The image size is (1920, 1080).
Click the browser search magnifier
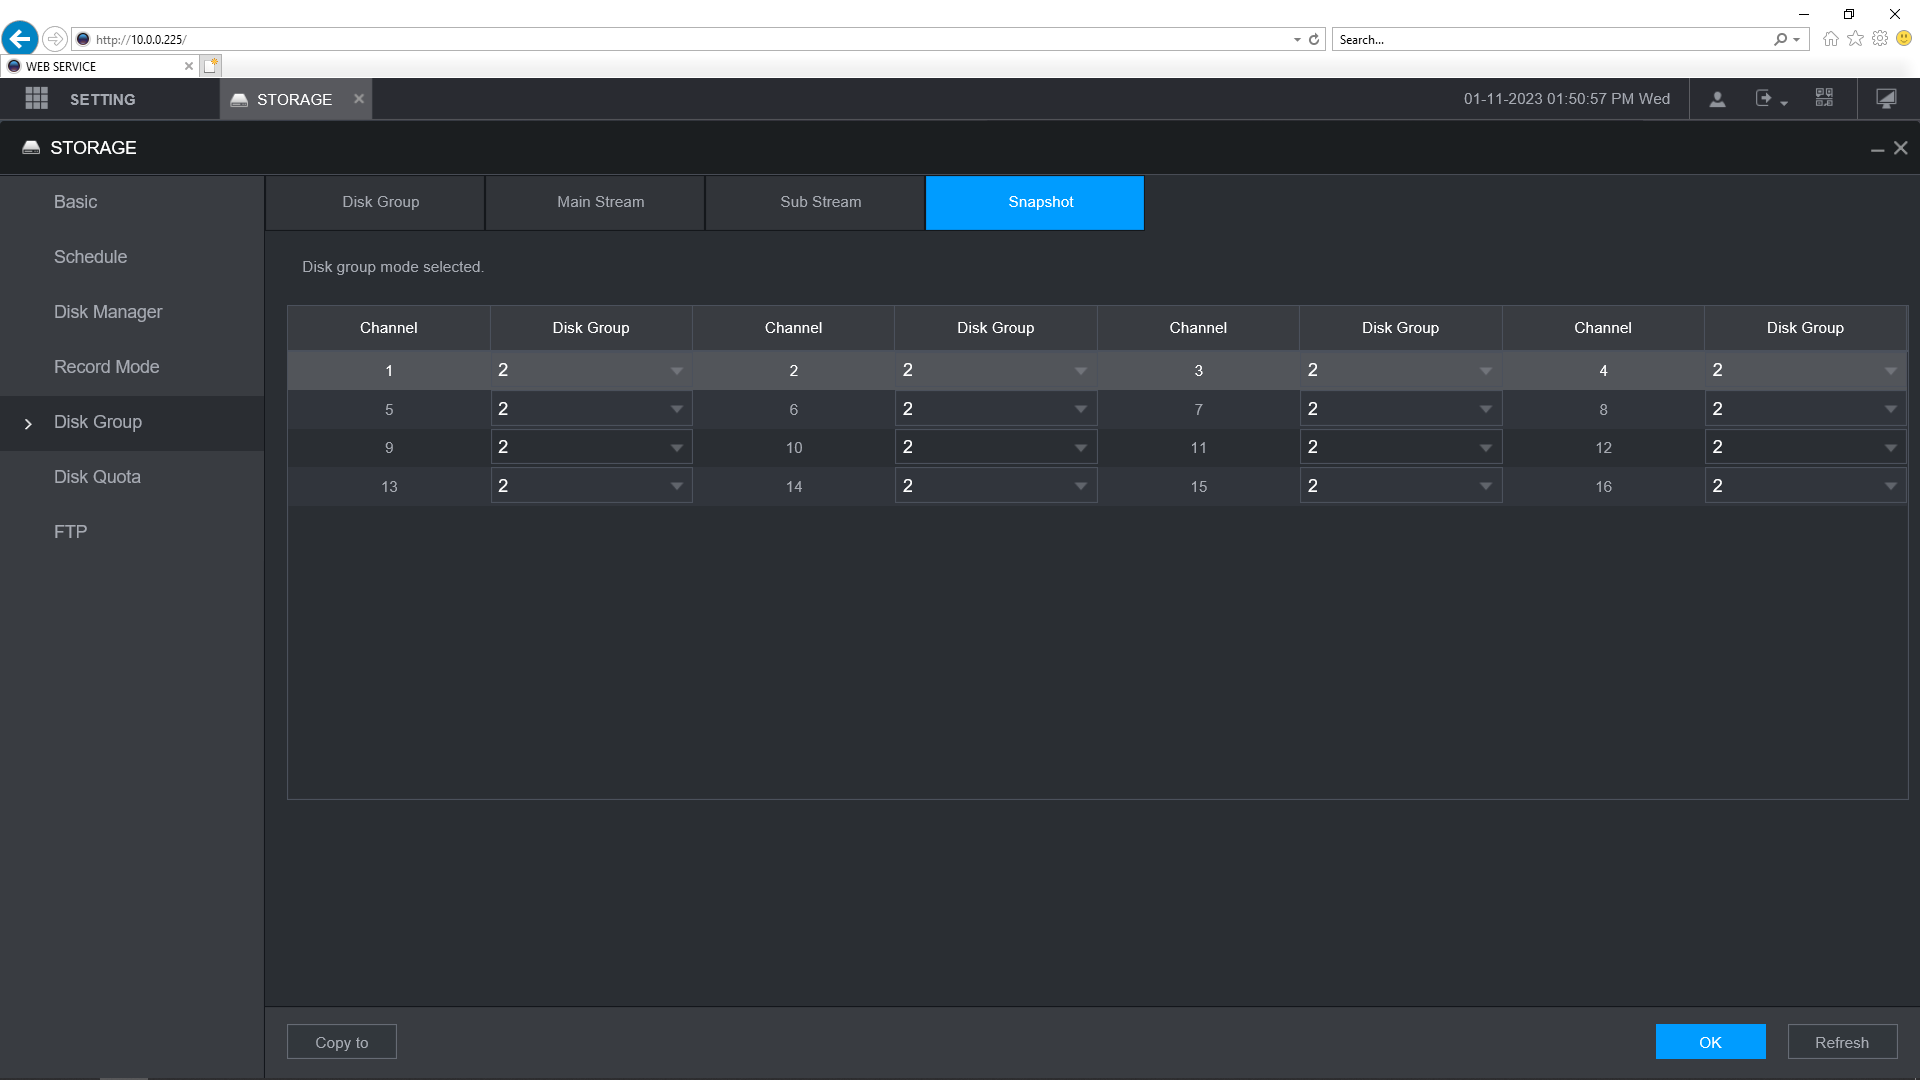tap(1780, 39)
